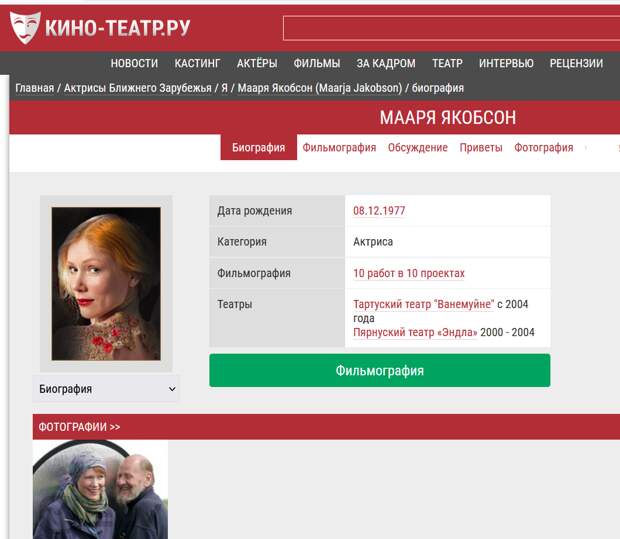This screenshot has height=539, width=620.
Task: Follow the Пярнуский театр «Эндла» link
Action: (415, 332)
